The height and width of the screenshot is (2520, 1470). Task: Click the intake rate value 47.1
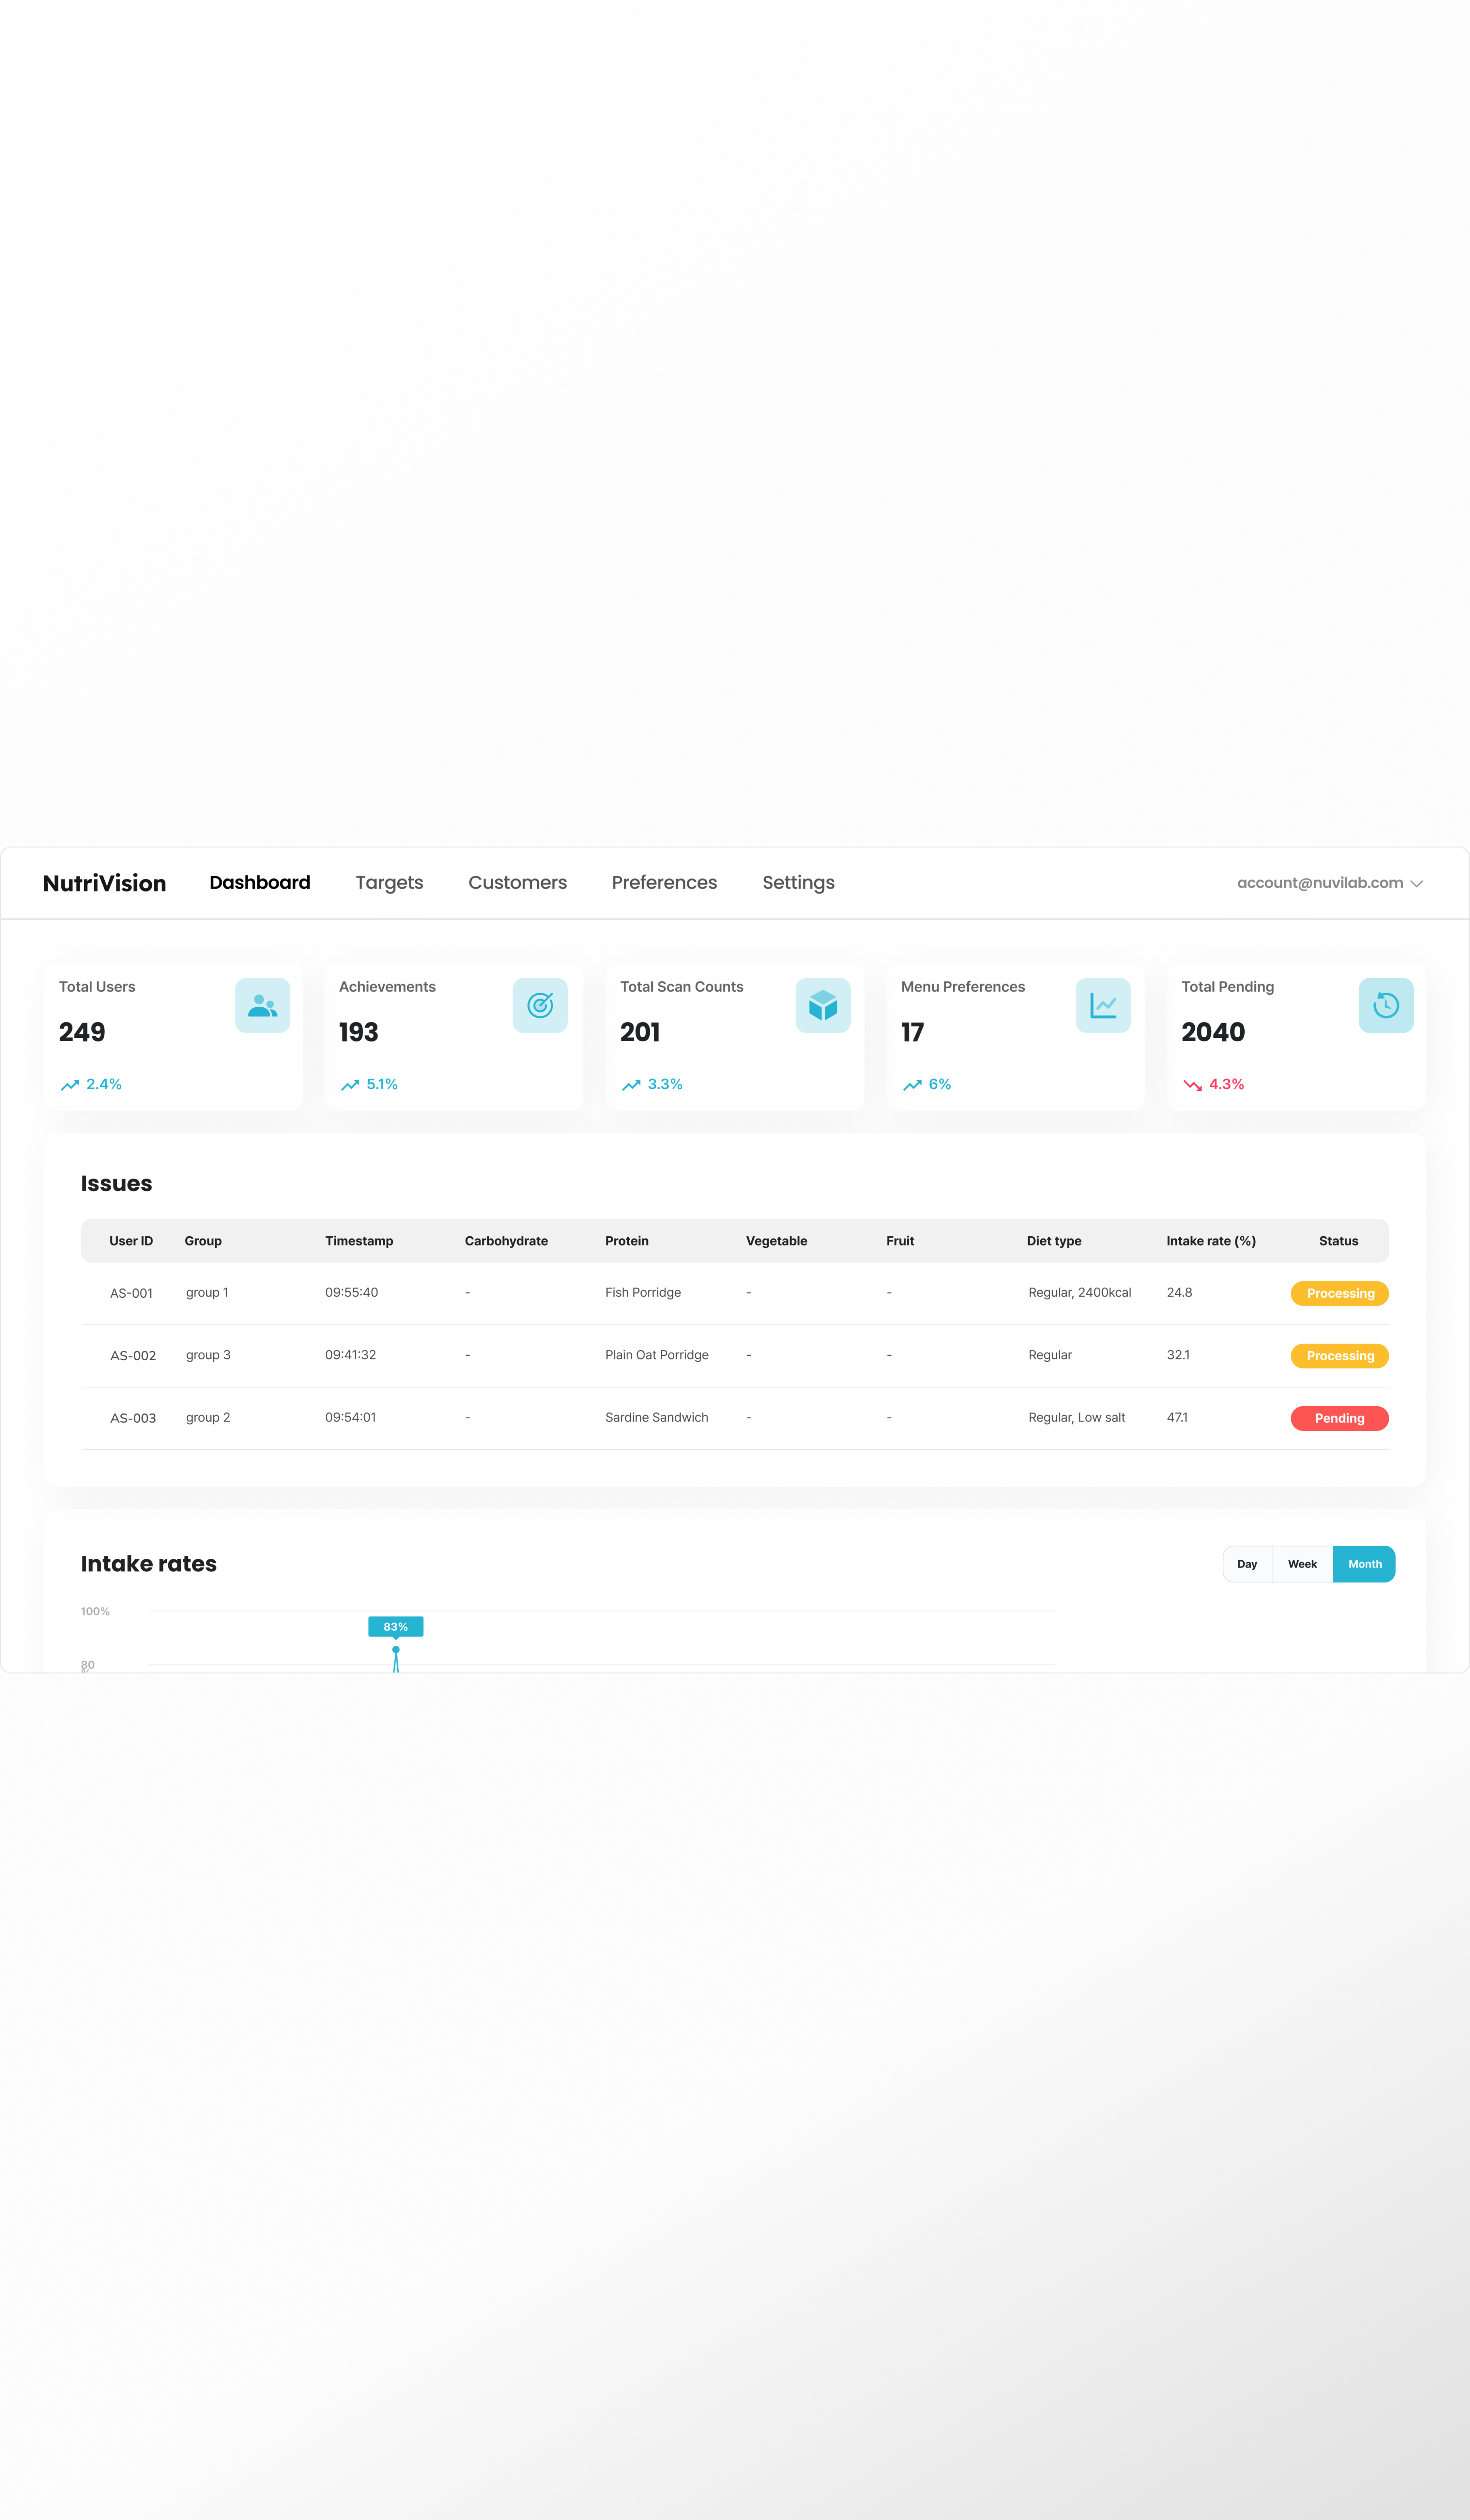tap(1177, 1417)
